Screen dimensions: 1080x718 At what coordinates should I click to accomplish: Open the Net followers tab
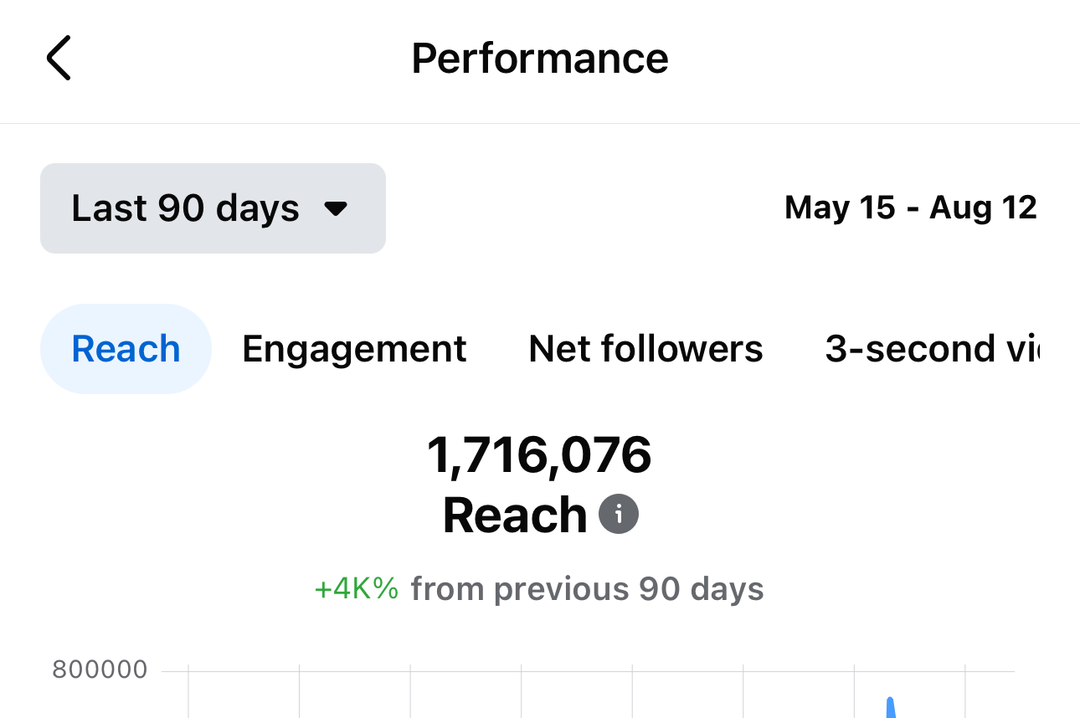(645, 349)
